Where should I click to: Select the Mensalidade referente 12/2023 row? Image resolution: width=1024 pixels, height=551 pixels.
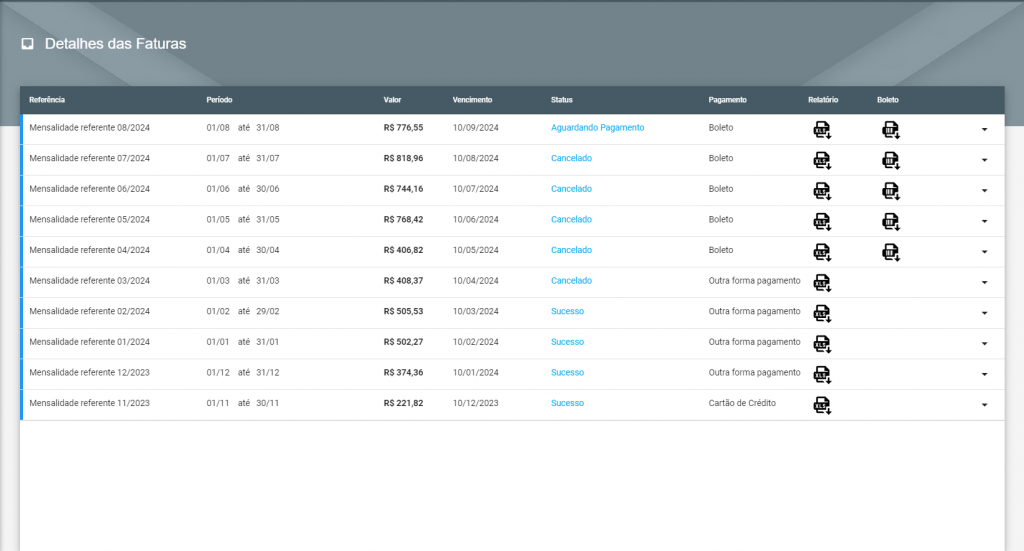click(x=513, y=374)
